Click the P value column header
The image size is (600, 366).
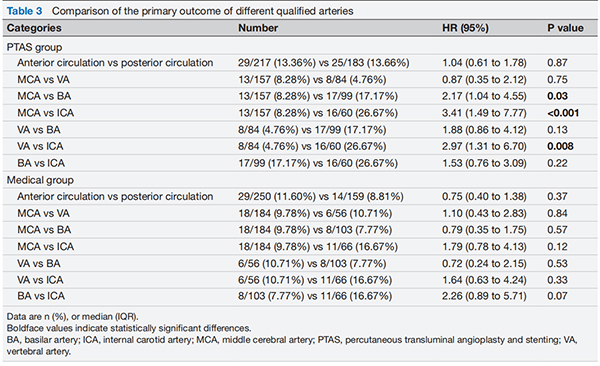click(x=566, y=28)
